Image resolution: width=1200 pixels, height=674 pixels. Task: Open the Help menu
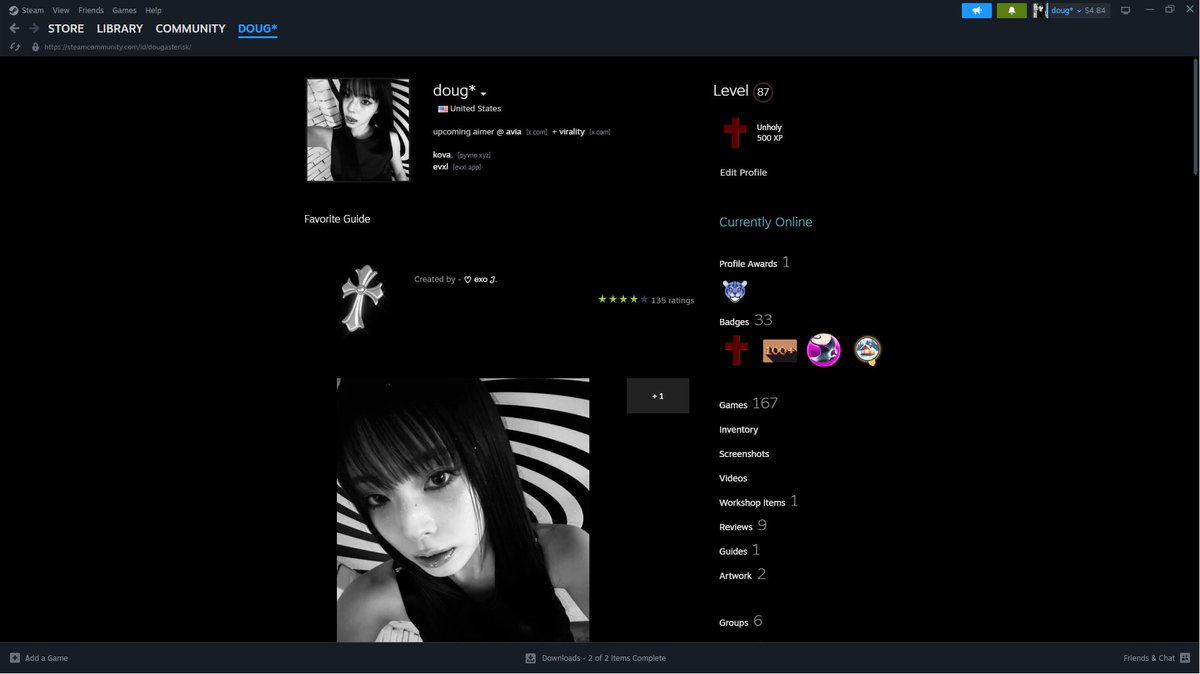click(153, 10)
